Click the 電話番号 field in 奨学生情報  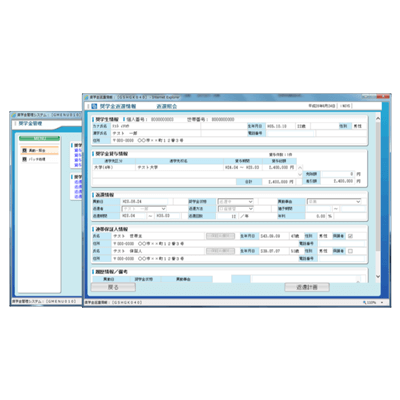291,133
